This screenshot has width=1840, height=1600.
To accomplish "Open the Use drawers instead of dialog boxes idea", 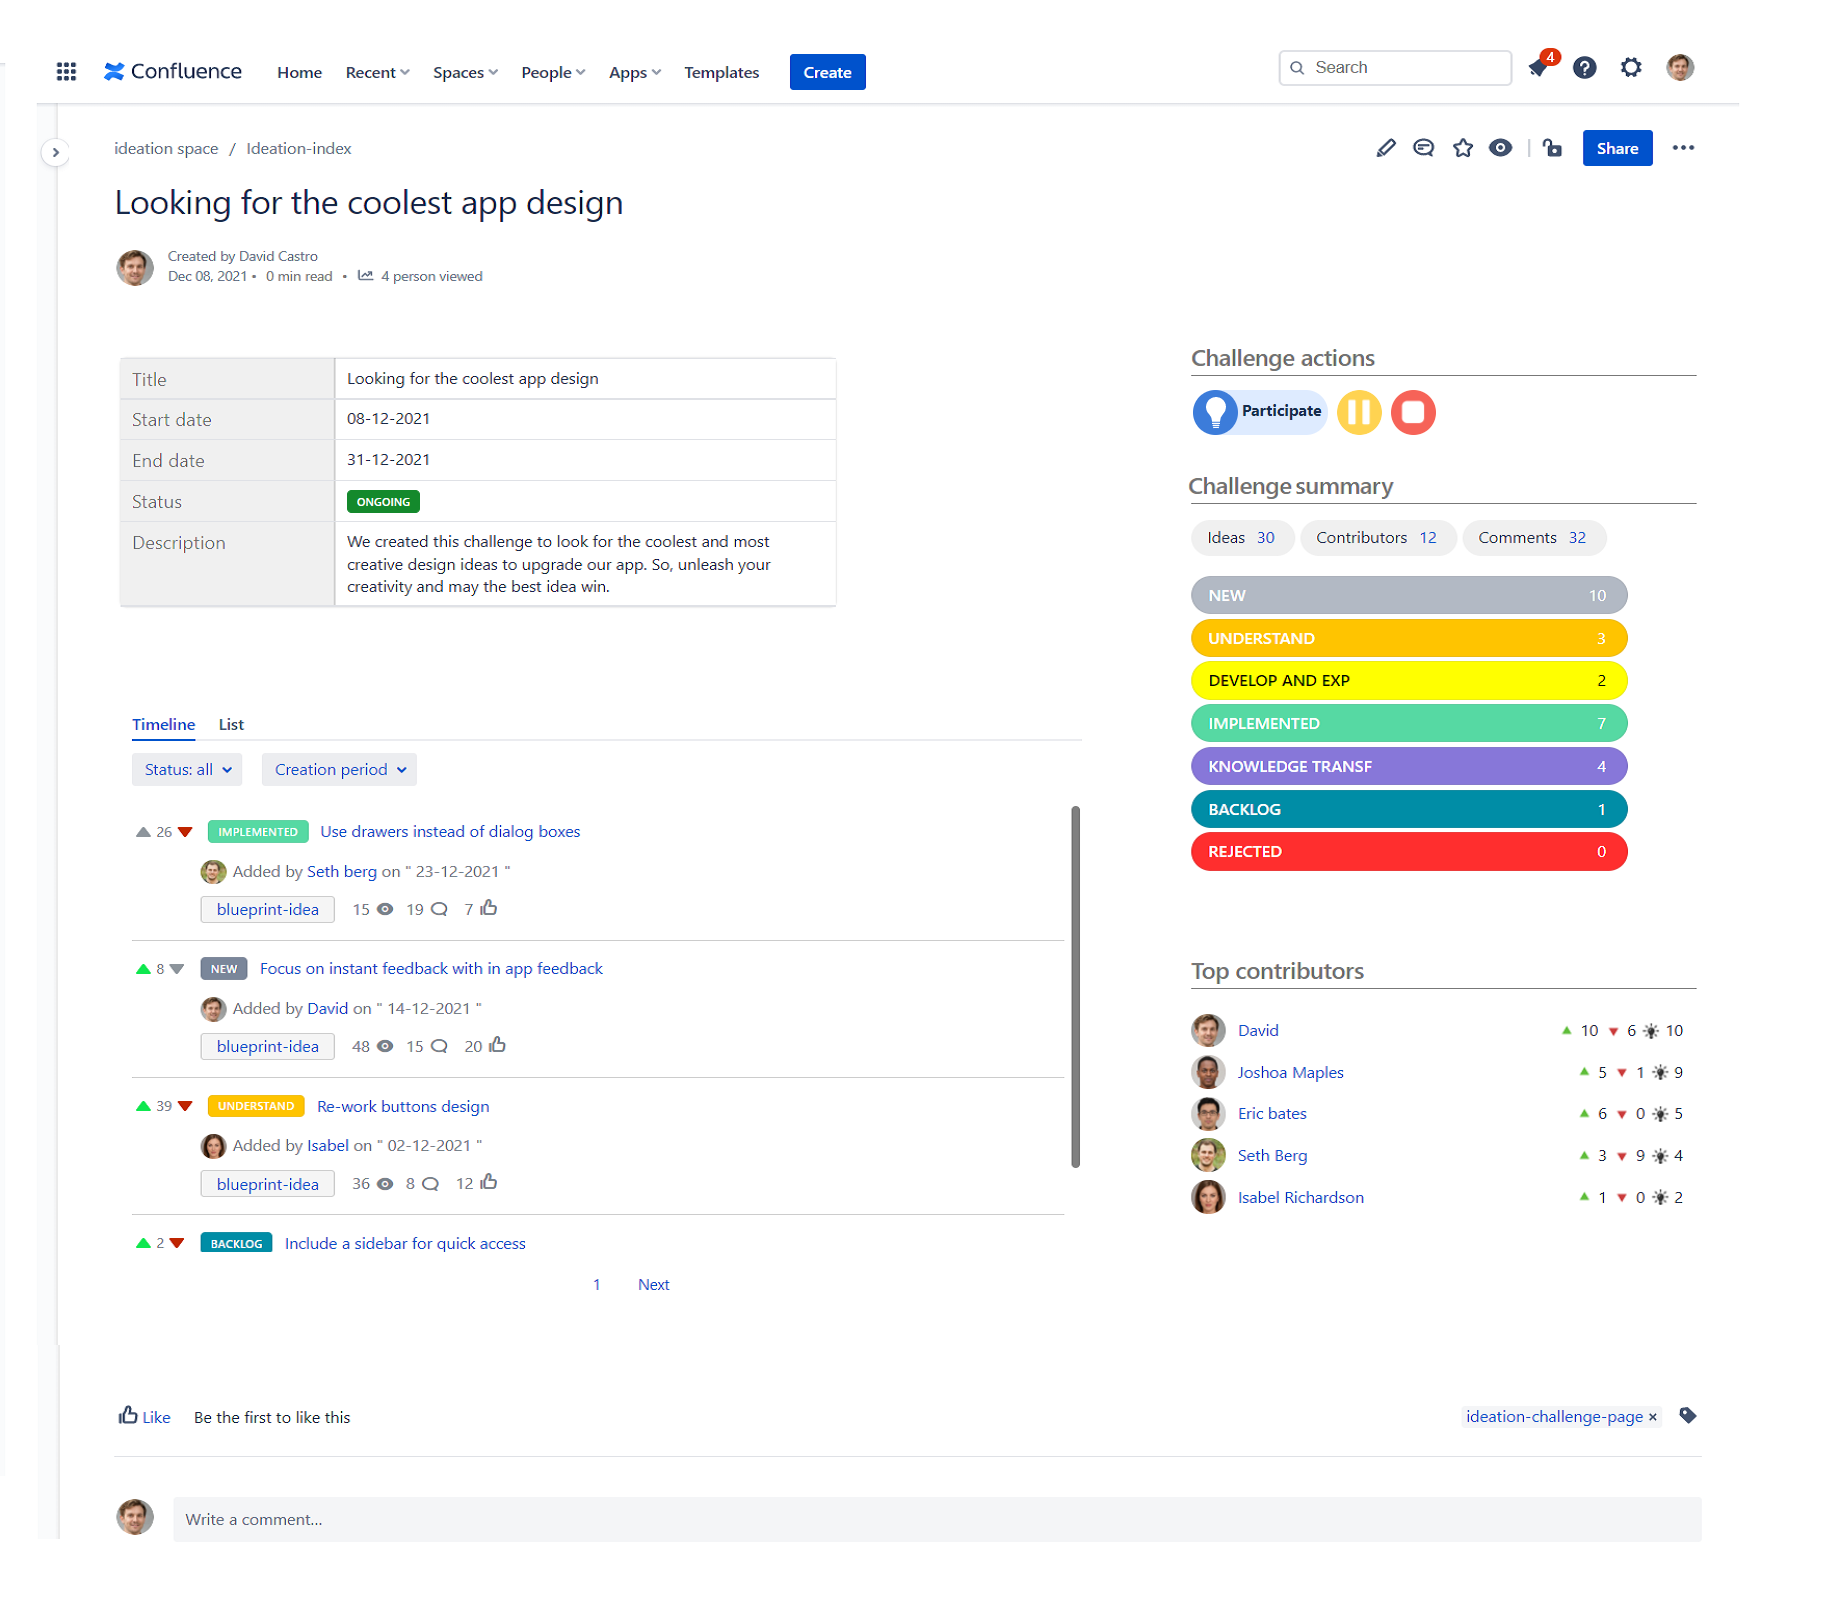I will point(449,831).
